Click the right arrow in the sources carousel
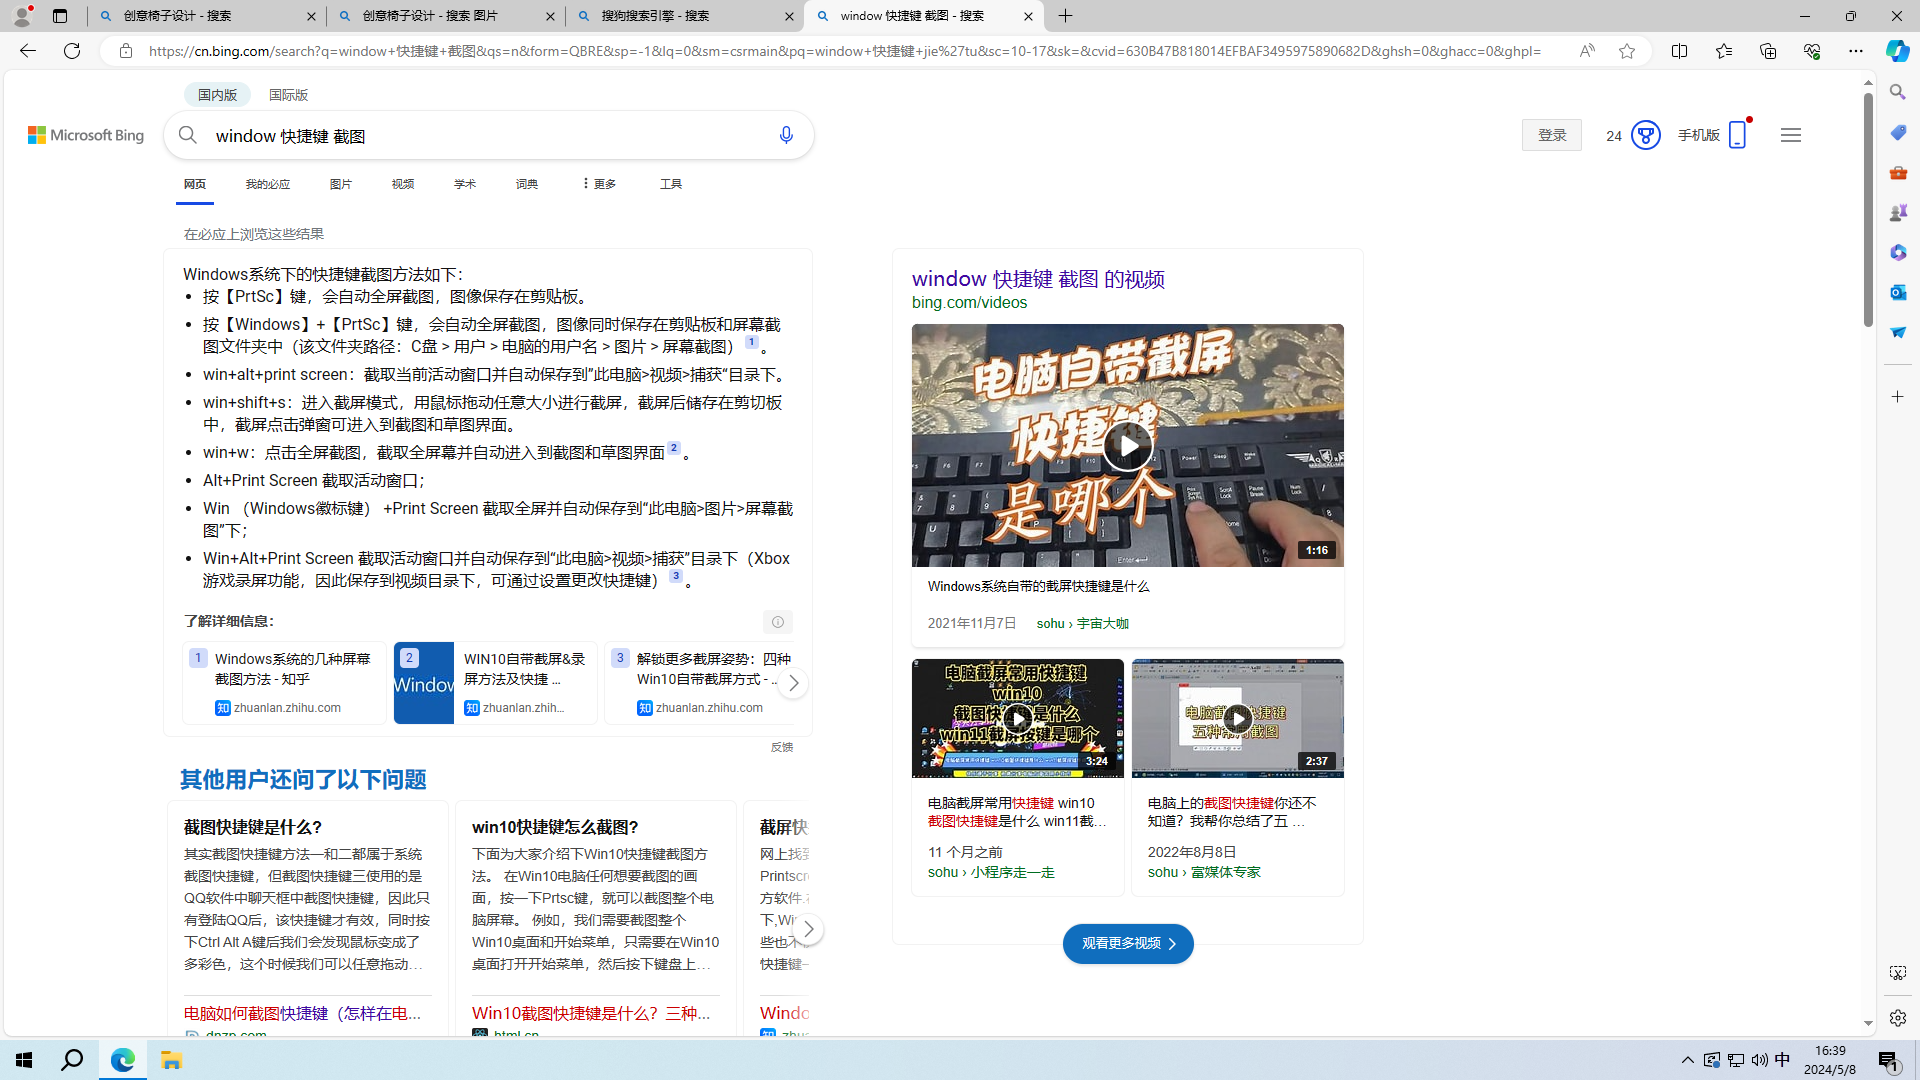 793,682
